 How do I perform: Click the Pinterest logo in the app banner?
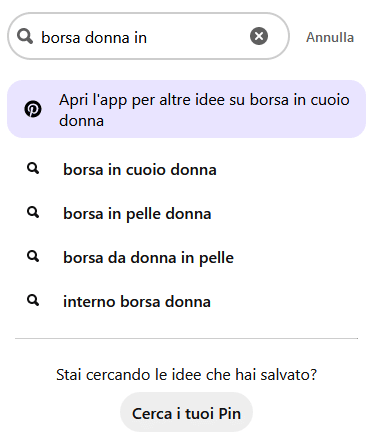[33, 109]
